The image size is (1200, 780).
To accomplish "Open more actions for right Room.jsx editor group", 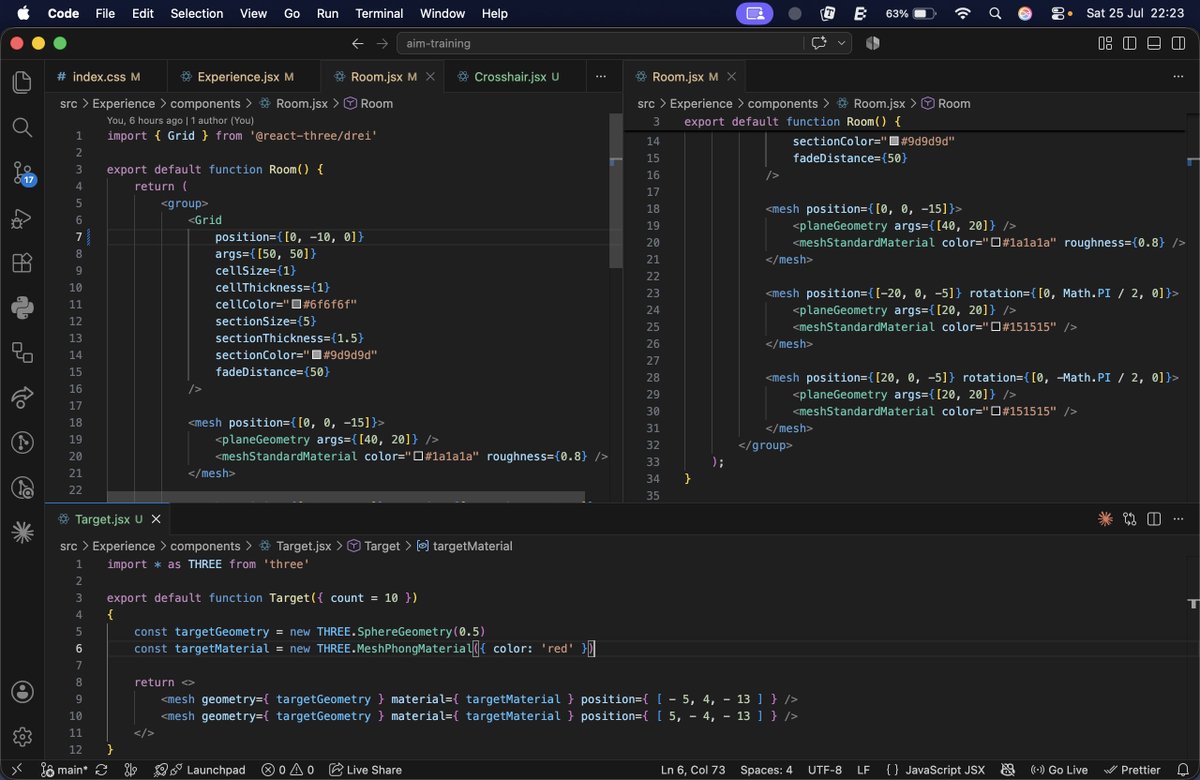I will [x=1179, y=76].
